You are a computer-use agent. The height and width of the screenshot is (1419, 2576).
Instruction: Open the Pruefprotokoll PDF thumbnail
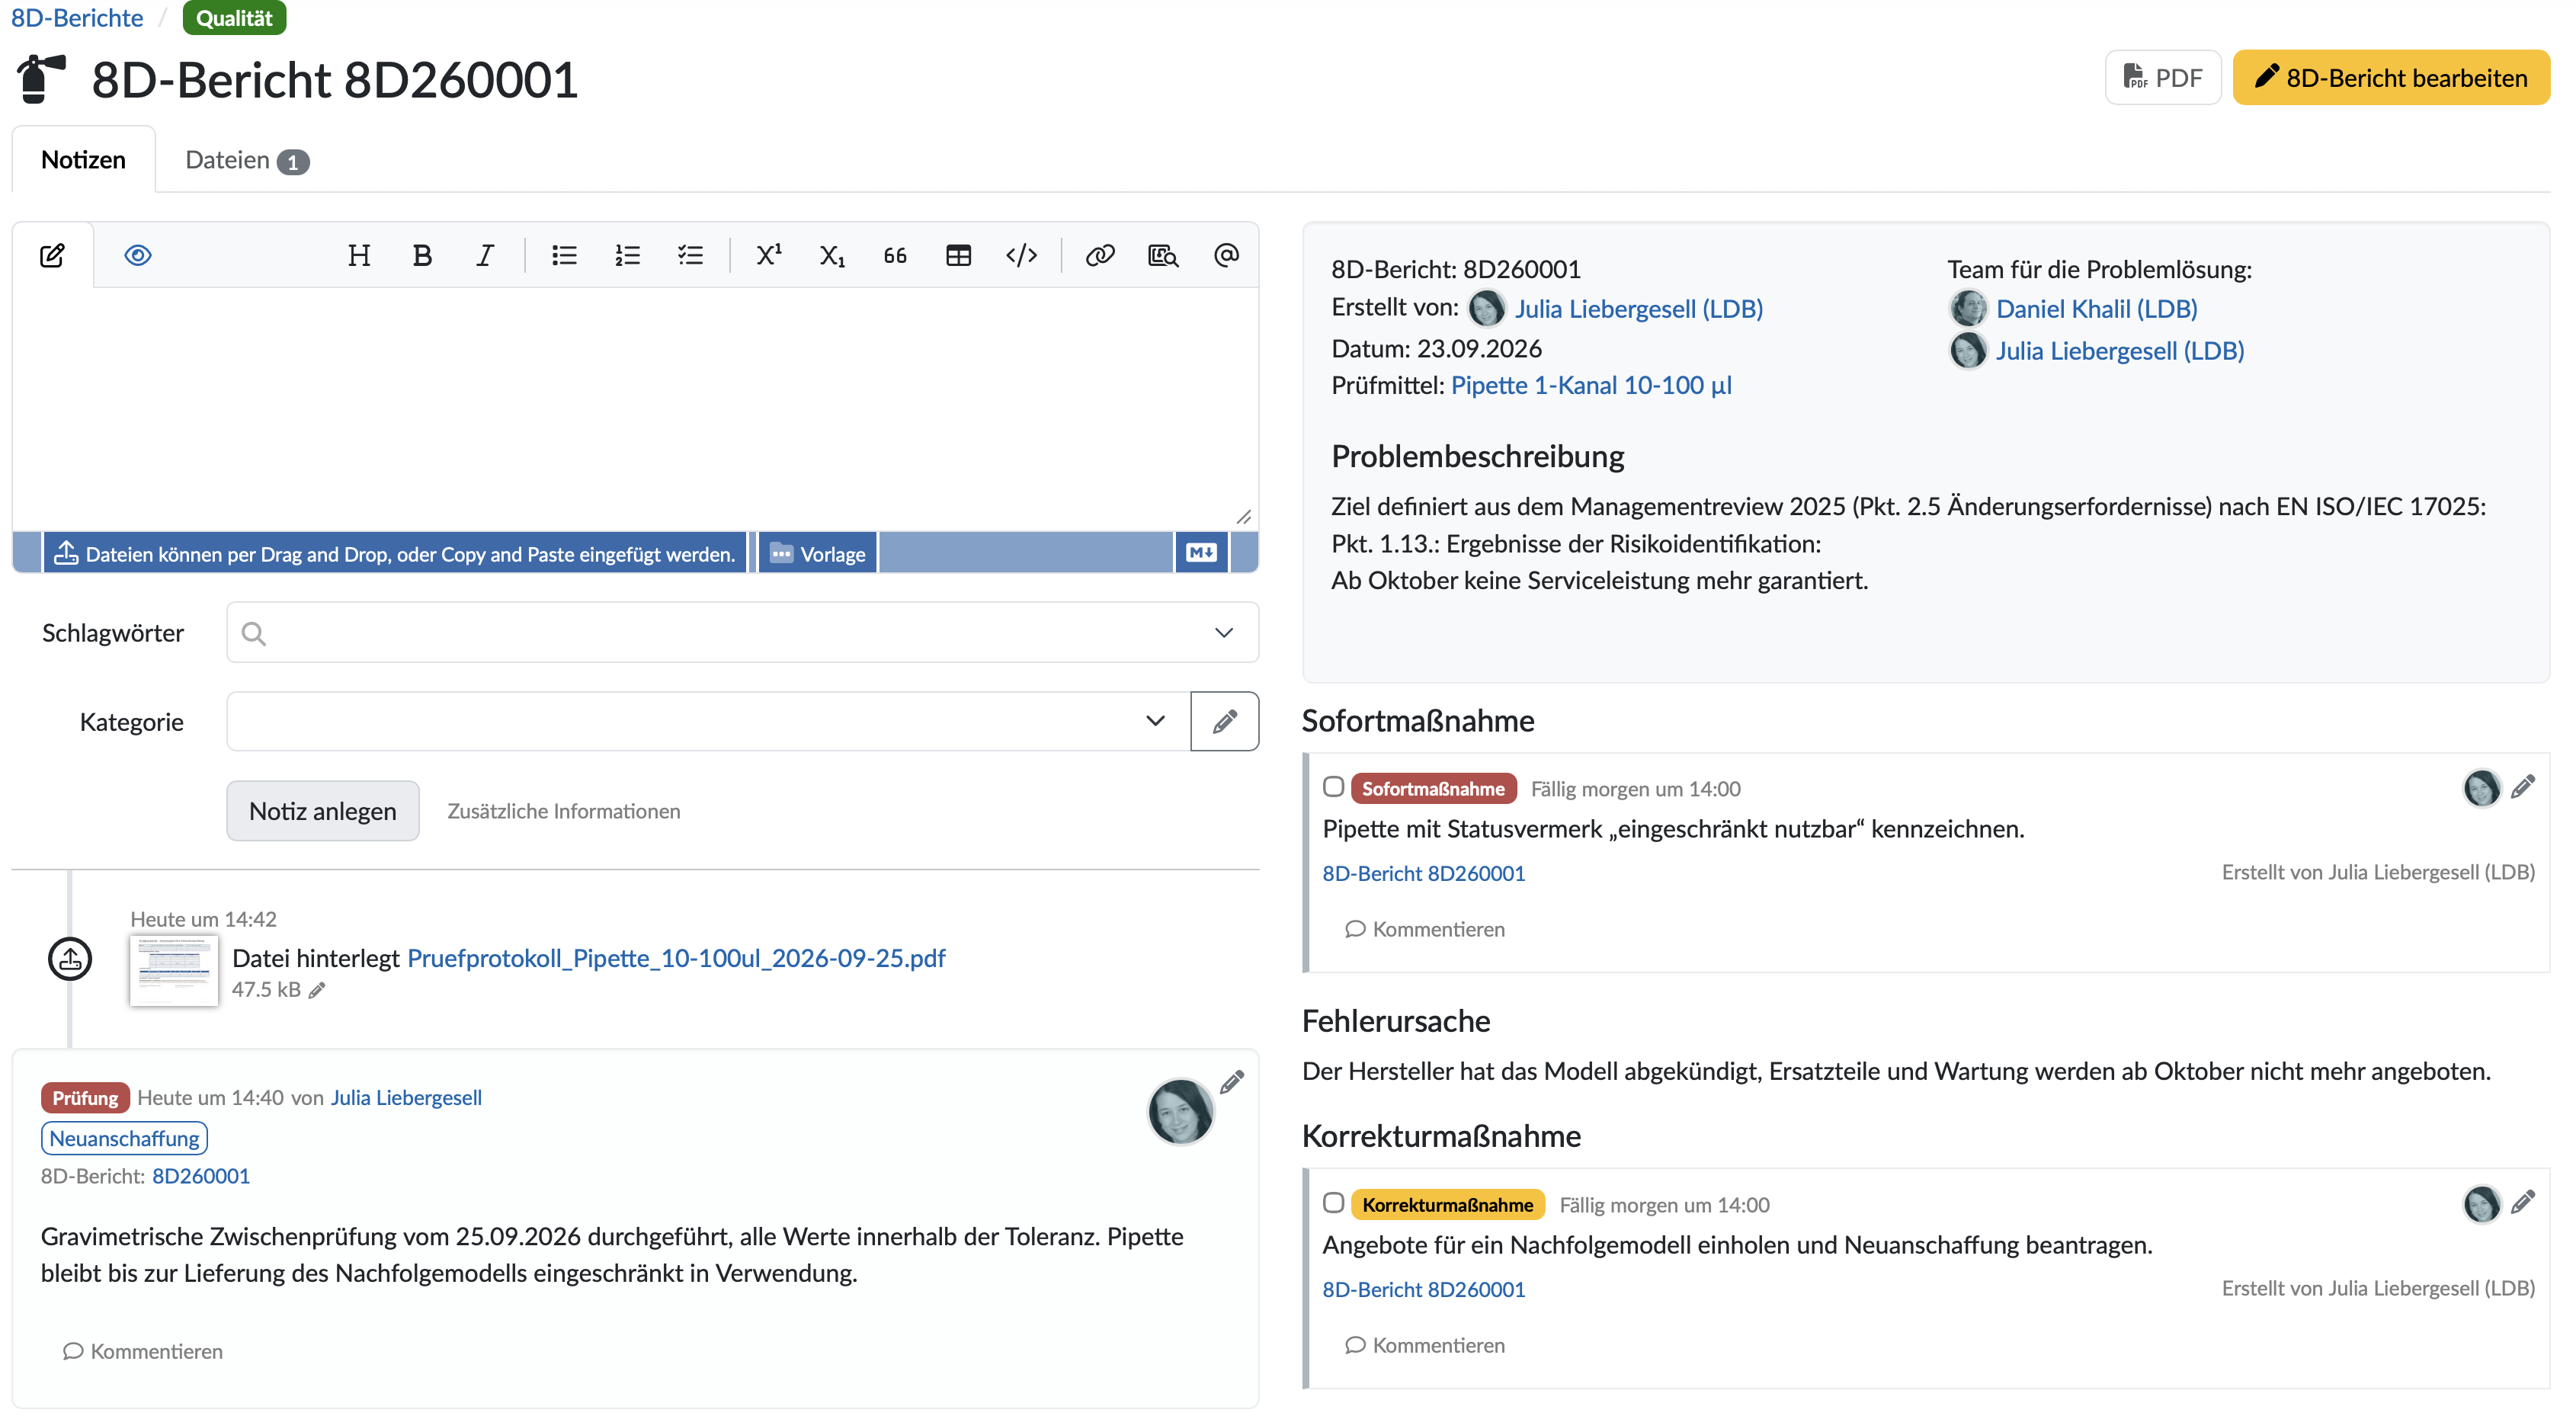click(174, 970)
